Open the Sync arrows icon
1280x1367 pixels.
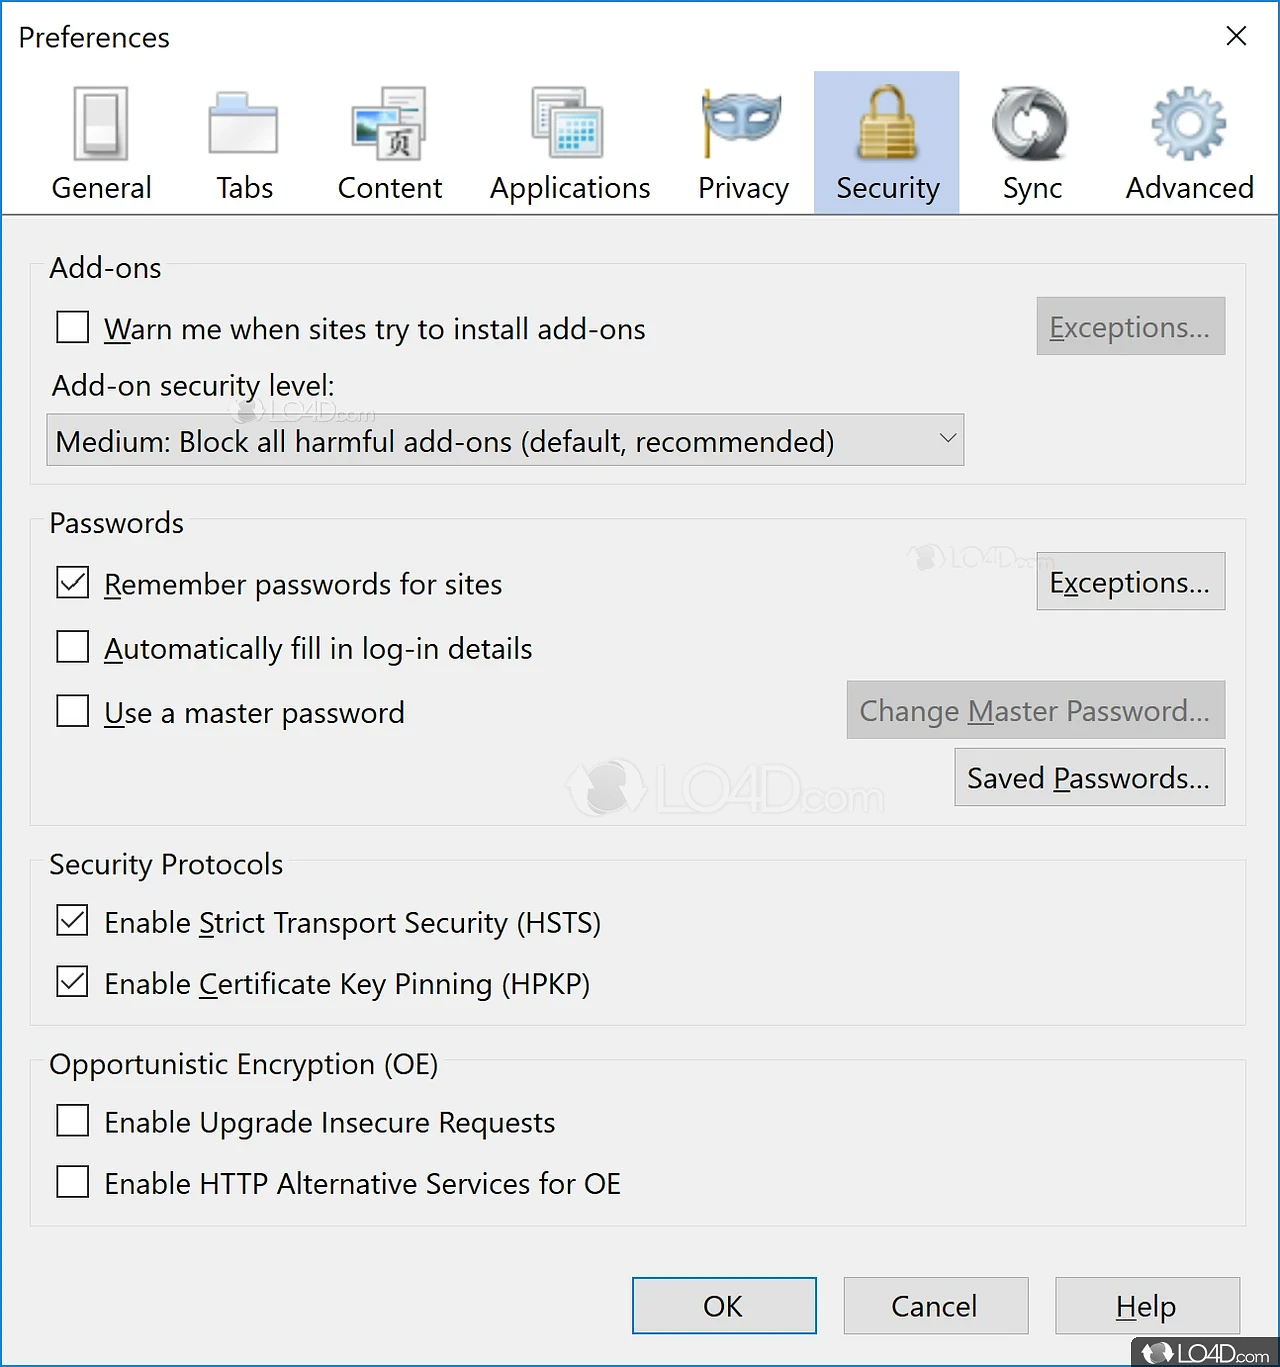tap(1031, 124)
